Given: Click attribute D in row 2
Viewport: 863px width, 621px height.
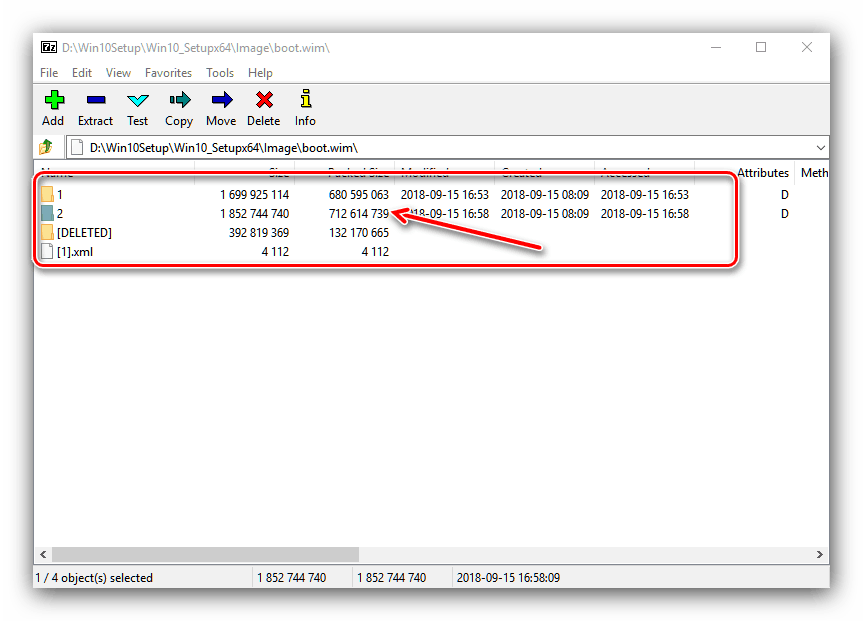Looking at the screenshot, I should pos(784,213).
